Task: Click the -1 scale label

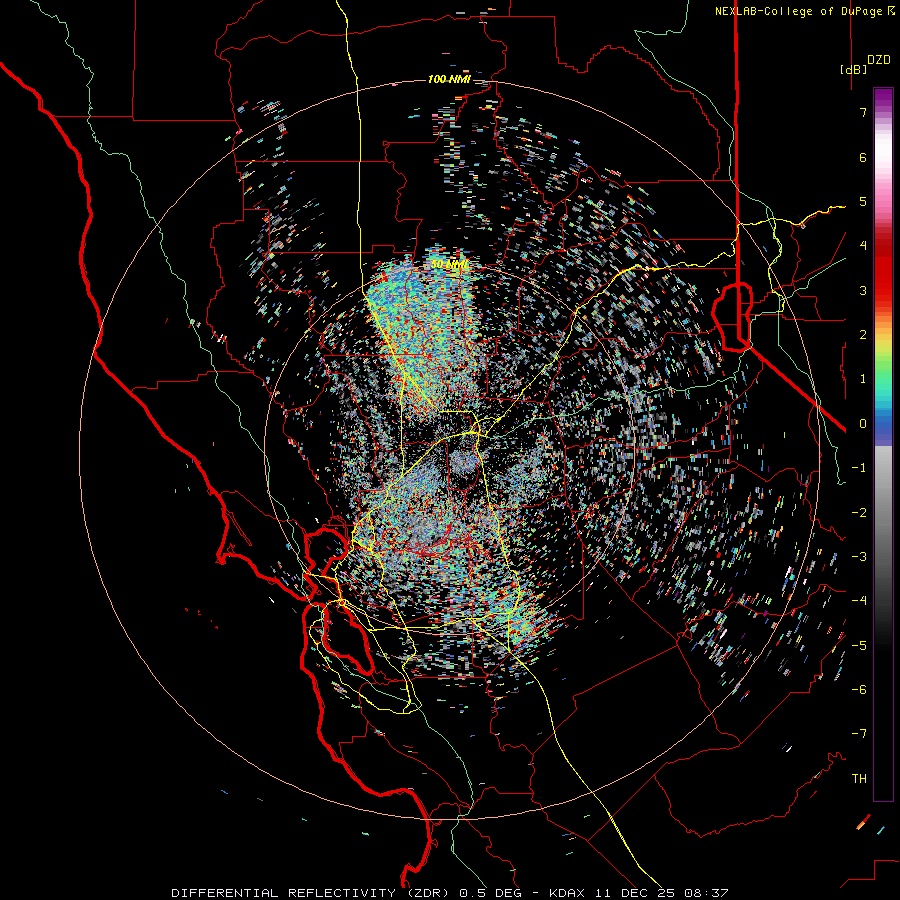Action: pyautogui.click(x=859, y=468)
